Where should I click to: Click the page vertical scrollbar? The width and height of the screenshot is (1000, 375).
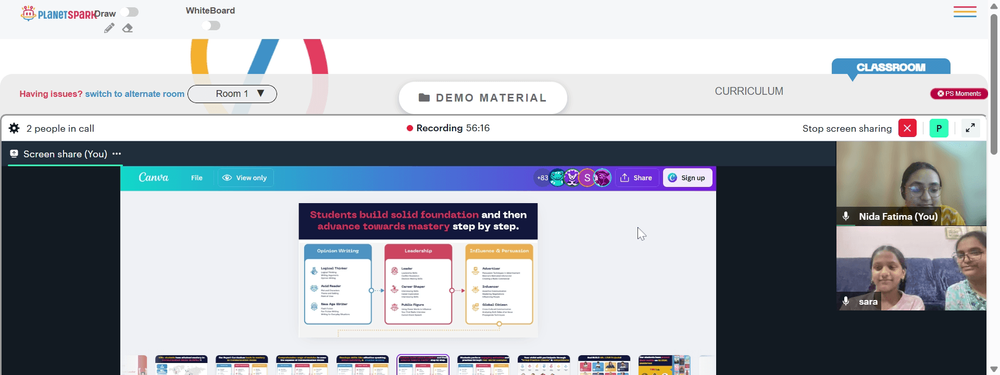(x=994, y=83)
